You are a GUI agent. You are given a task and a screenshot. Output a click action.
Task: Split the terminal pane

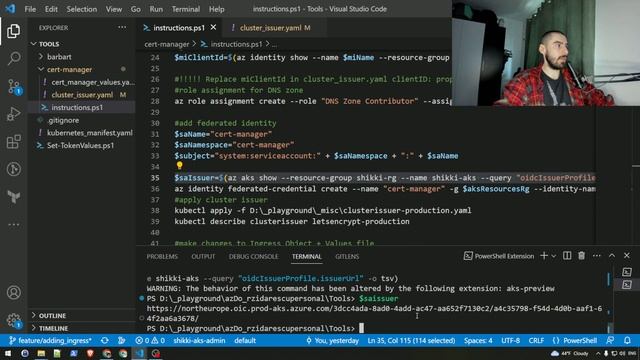pos(567,256)
